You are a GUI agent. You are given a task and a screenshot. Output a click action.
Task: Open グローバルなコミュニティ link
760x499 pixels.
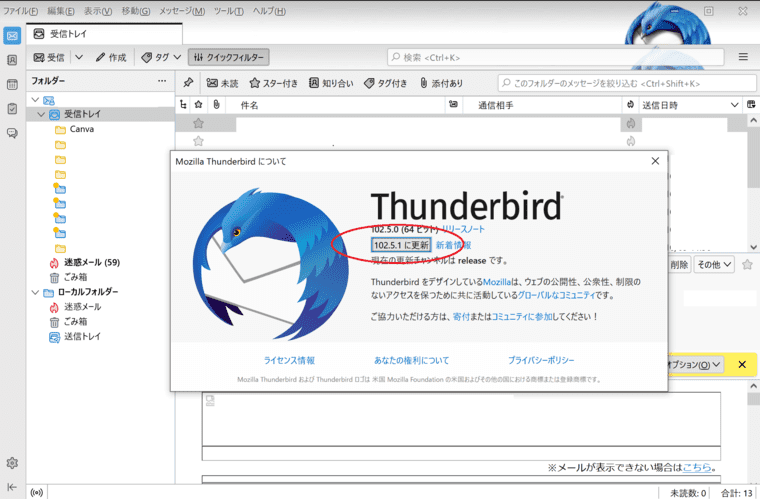556,295
